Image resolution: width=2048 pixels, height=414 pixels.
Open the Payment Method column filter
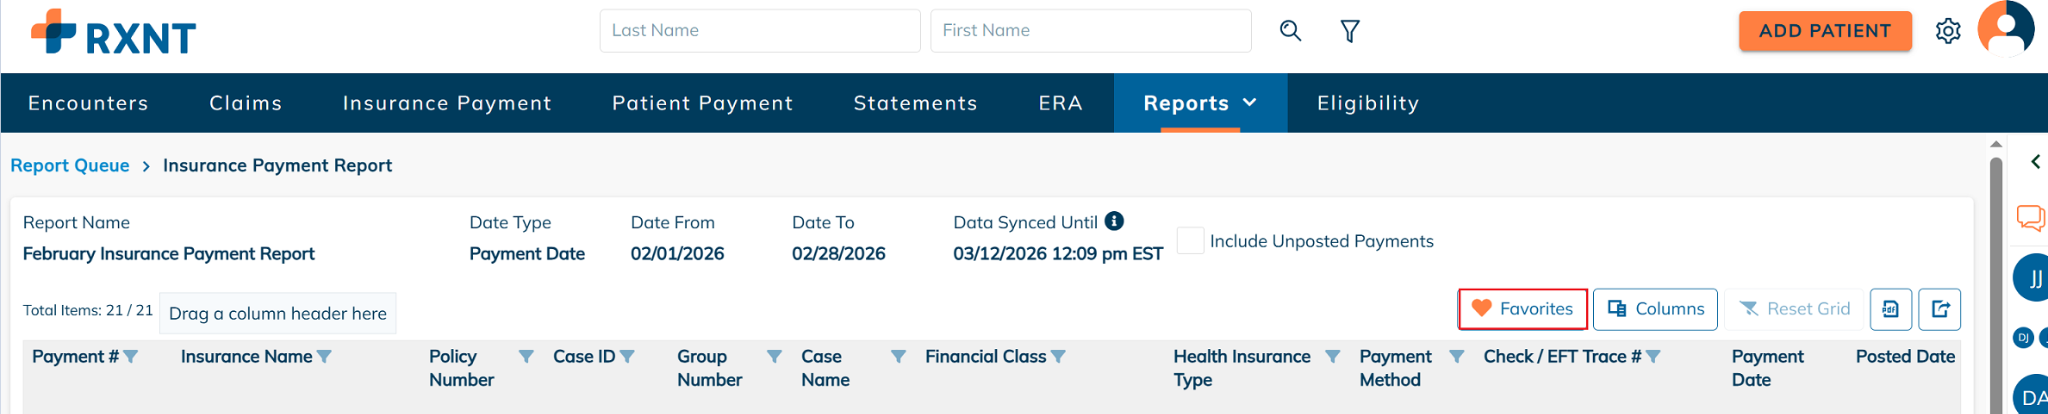click(1456, 357)
